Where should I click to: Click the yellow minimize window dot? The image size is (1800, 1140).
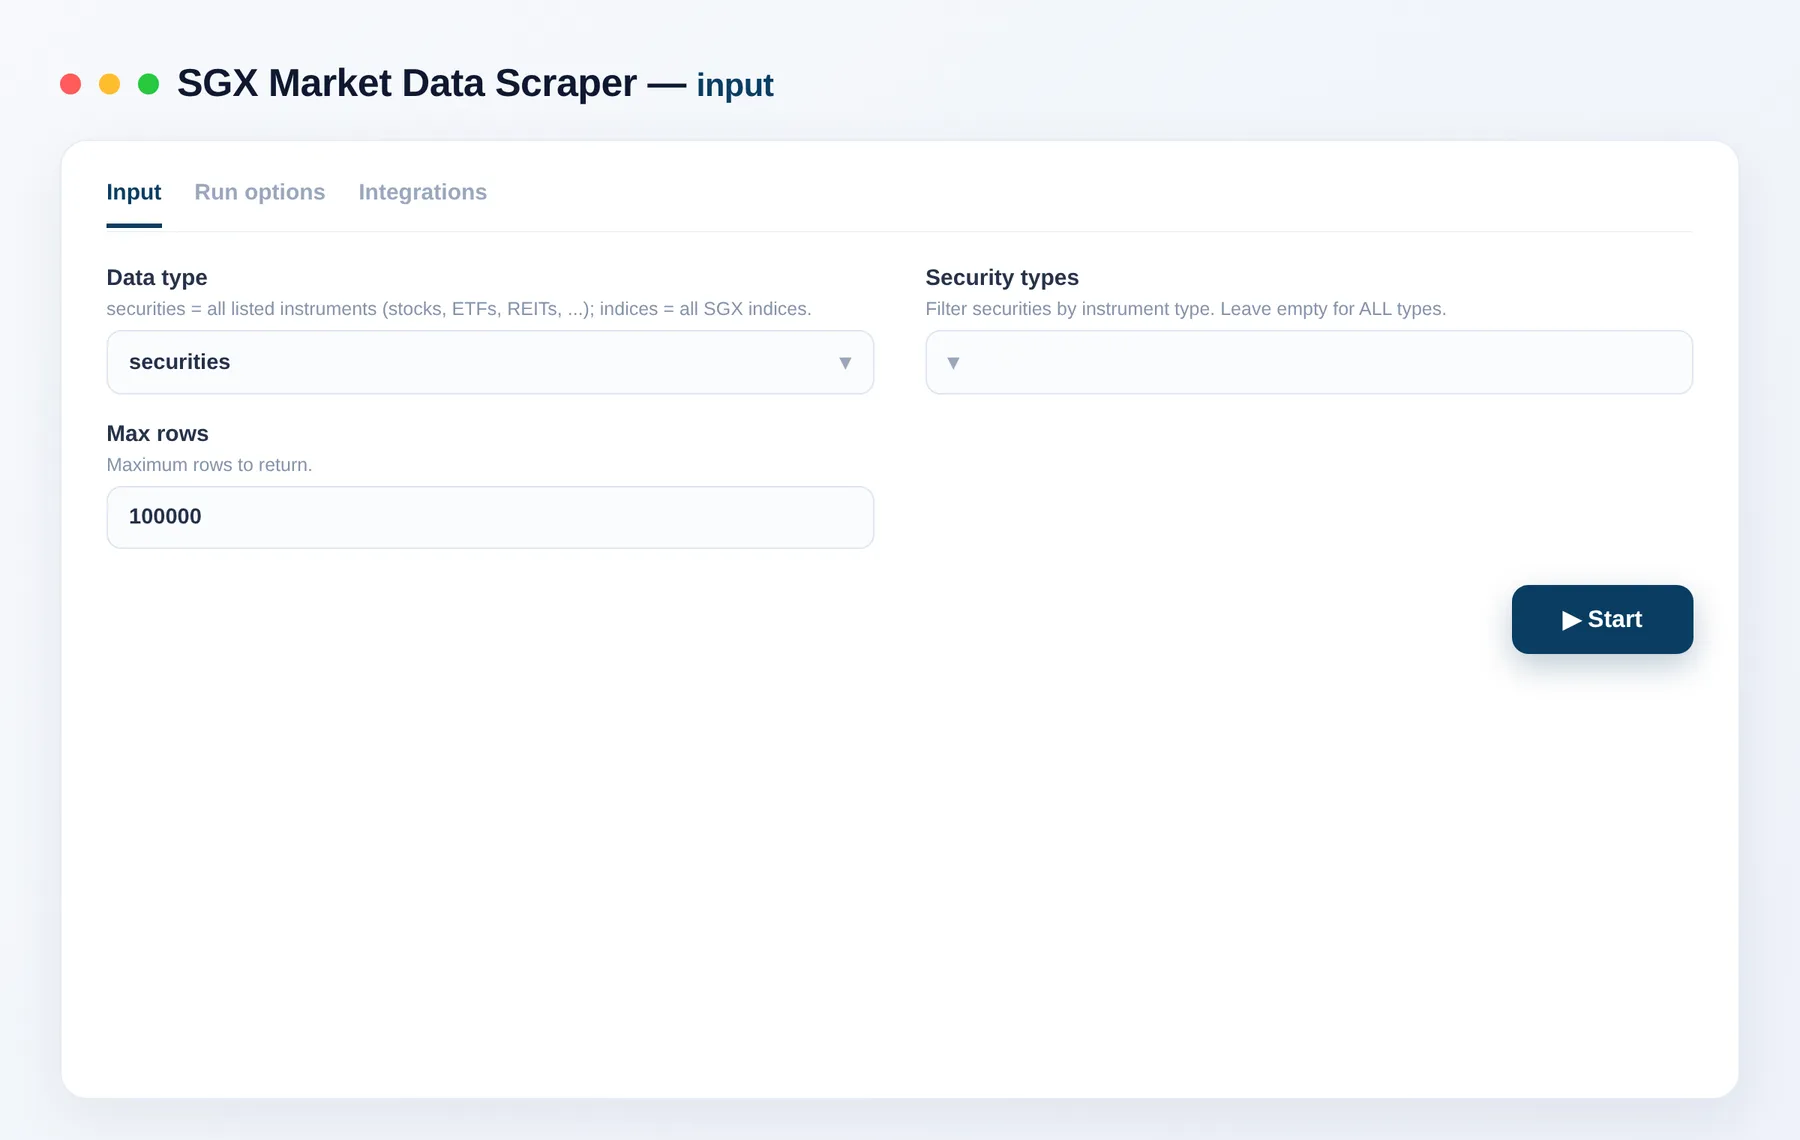[109, 84]
